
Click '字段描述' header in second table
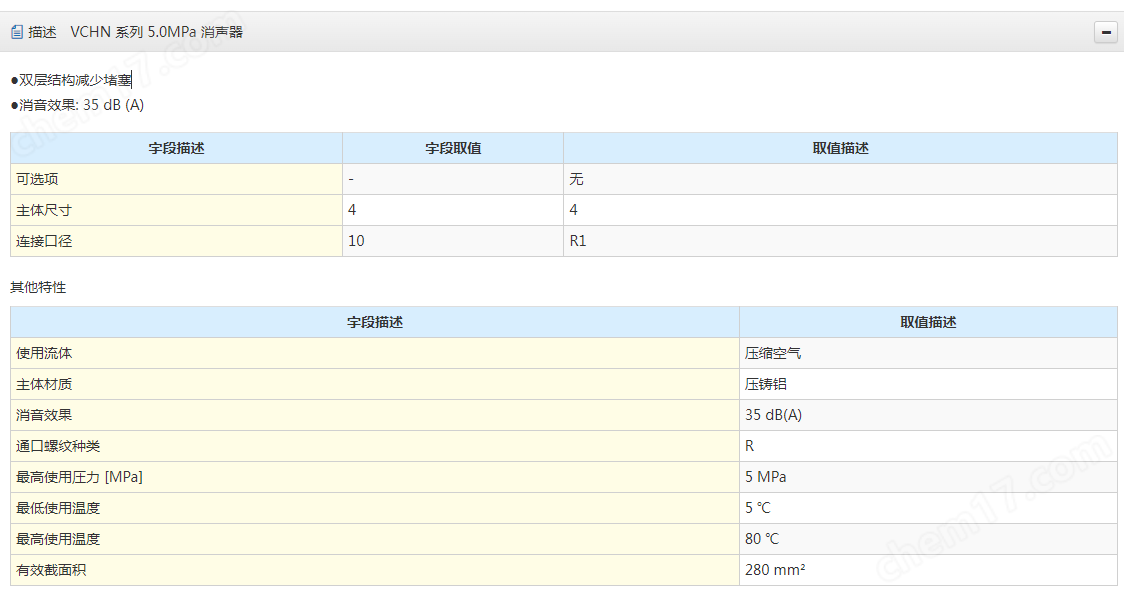tap(375, 323)
